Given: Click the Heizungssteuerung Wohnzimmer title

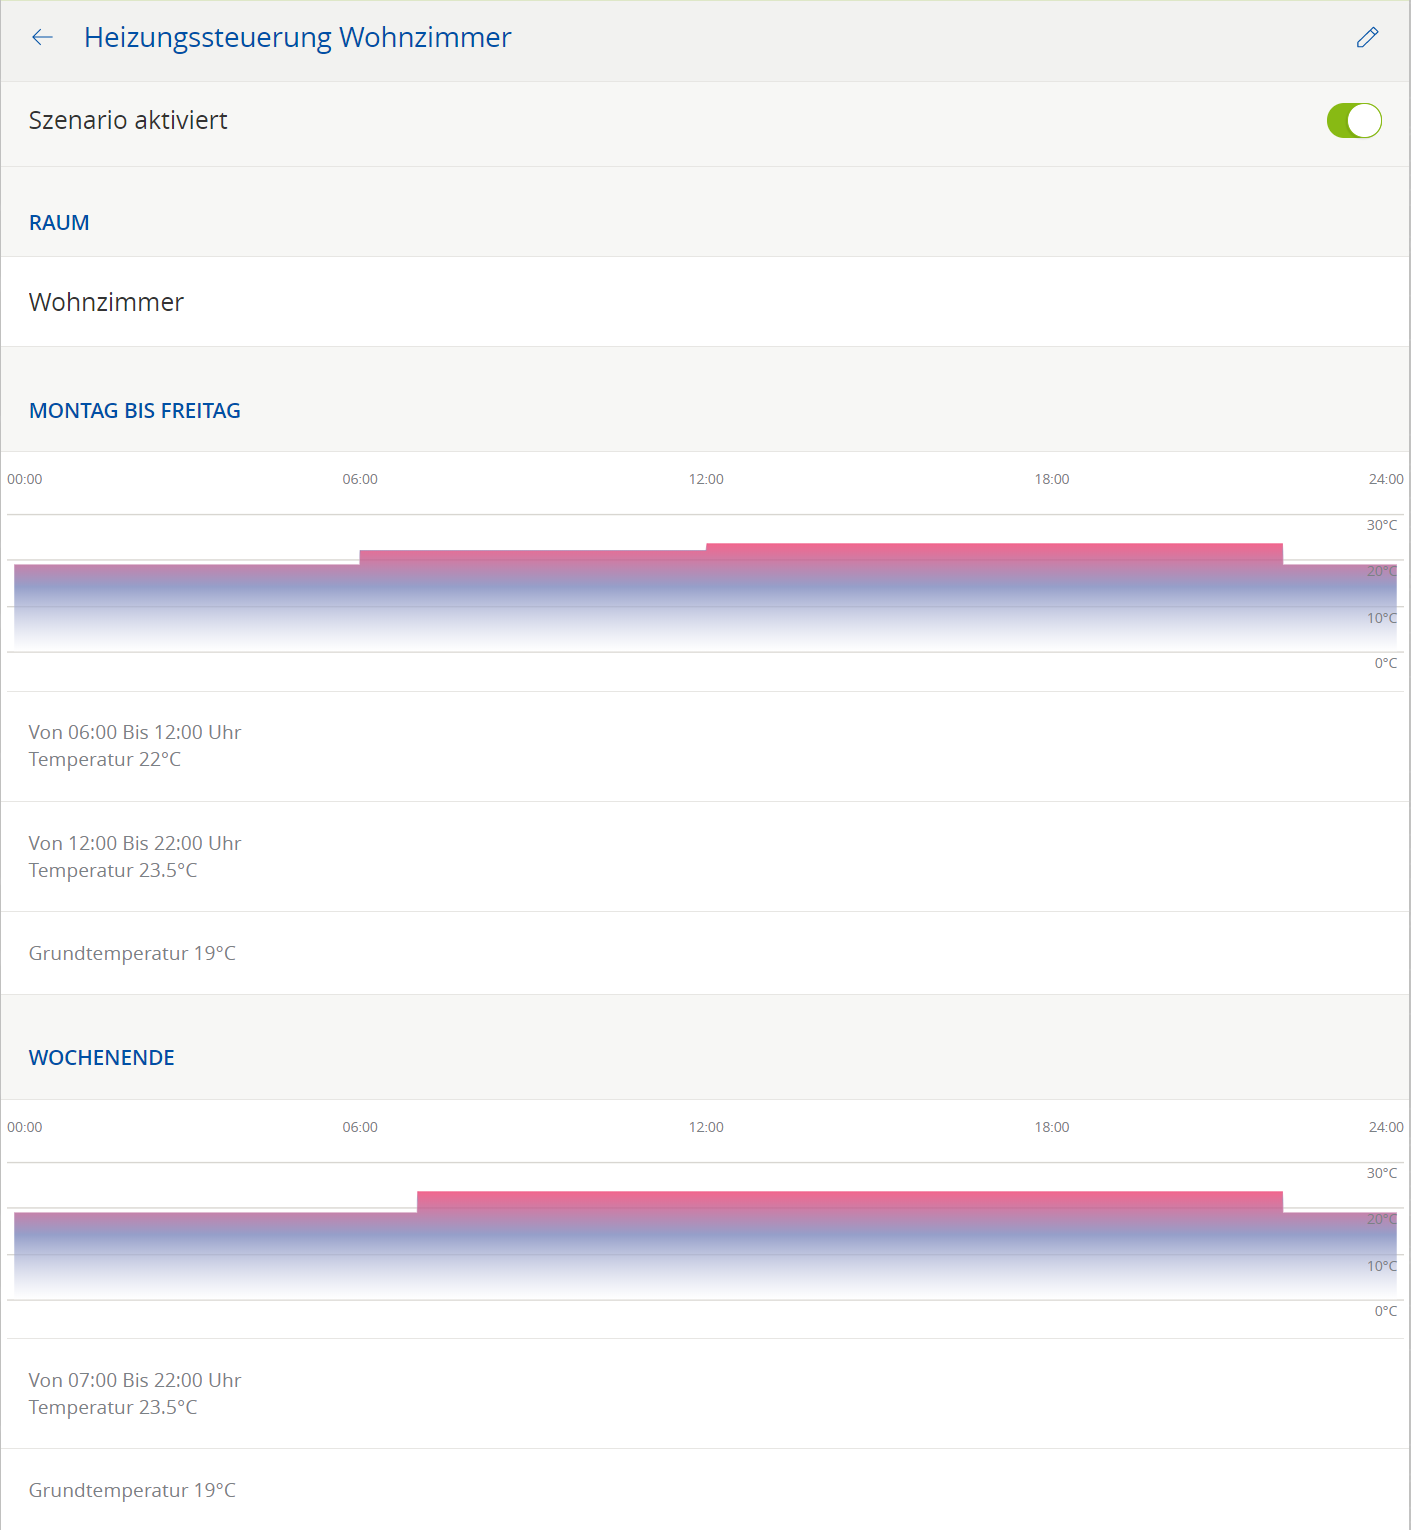Looking at the screenshot, I should point(297,38).
